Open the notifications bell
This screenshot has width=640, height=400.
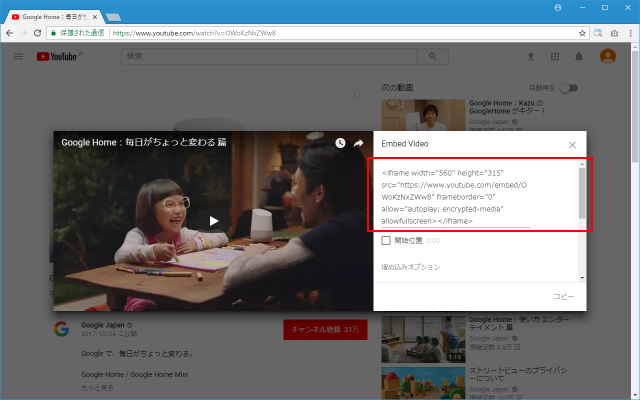point(579,56)
